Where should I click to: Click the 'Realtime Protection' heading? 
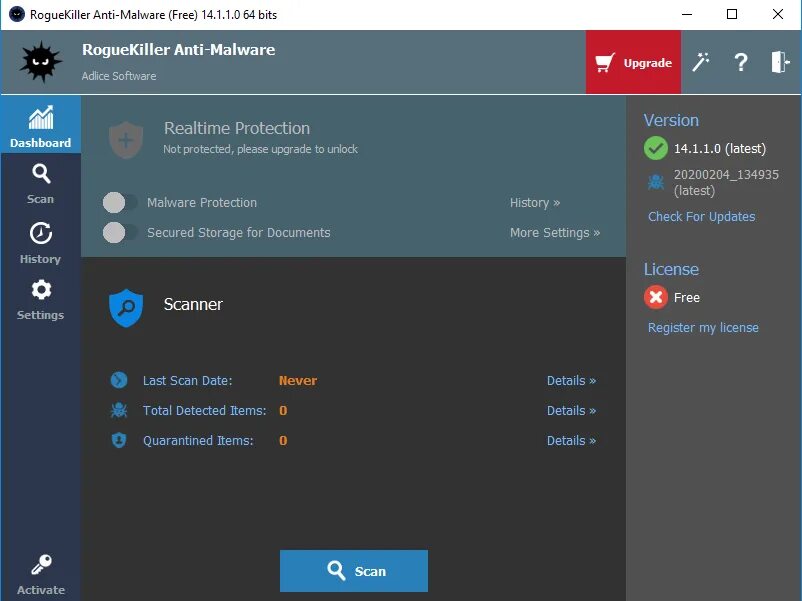coord(237,128)
